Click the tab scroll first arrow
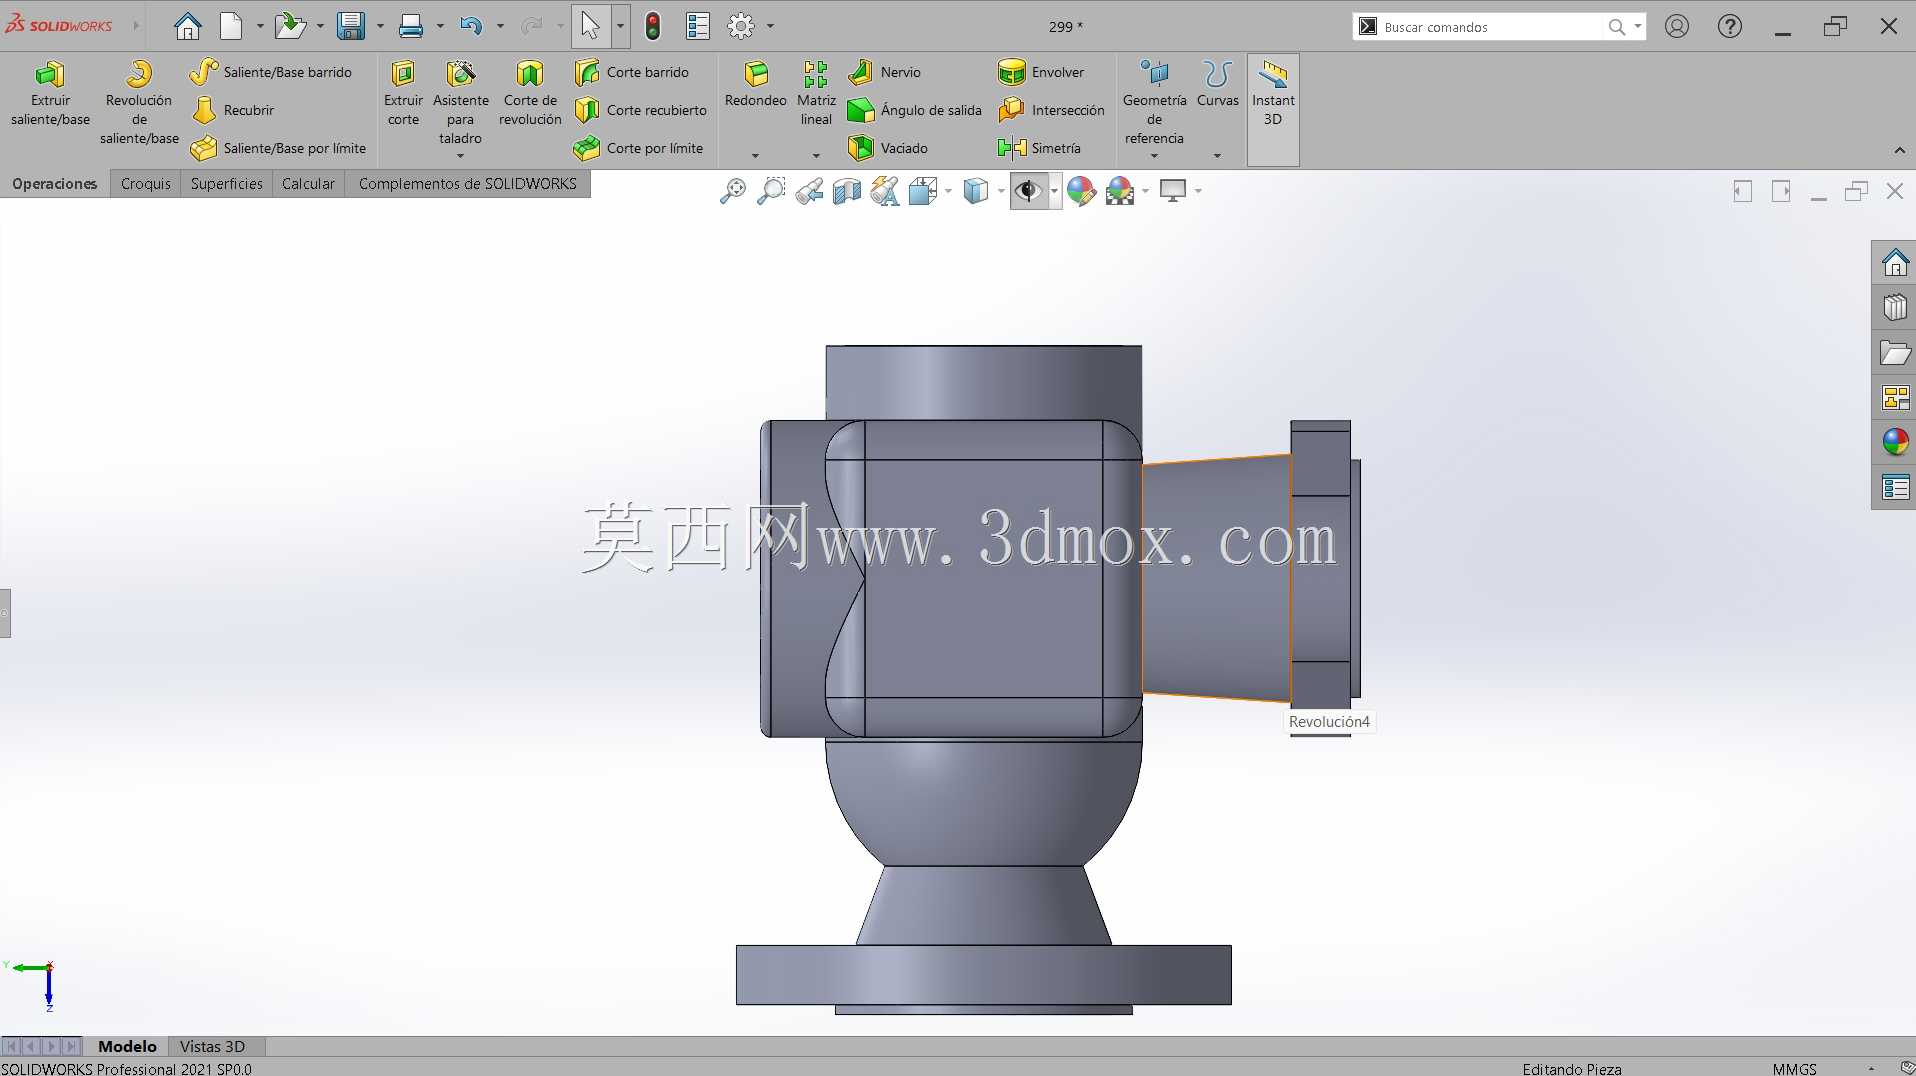 point(12,1046)
